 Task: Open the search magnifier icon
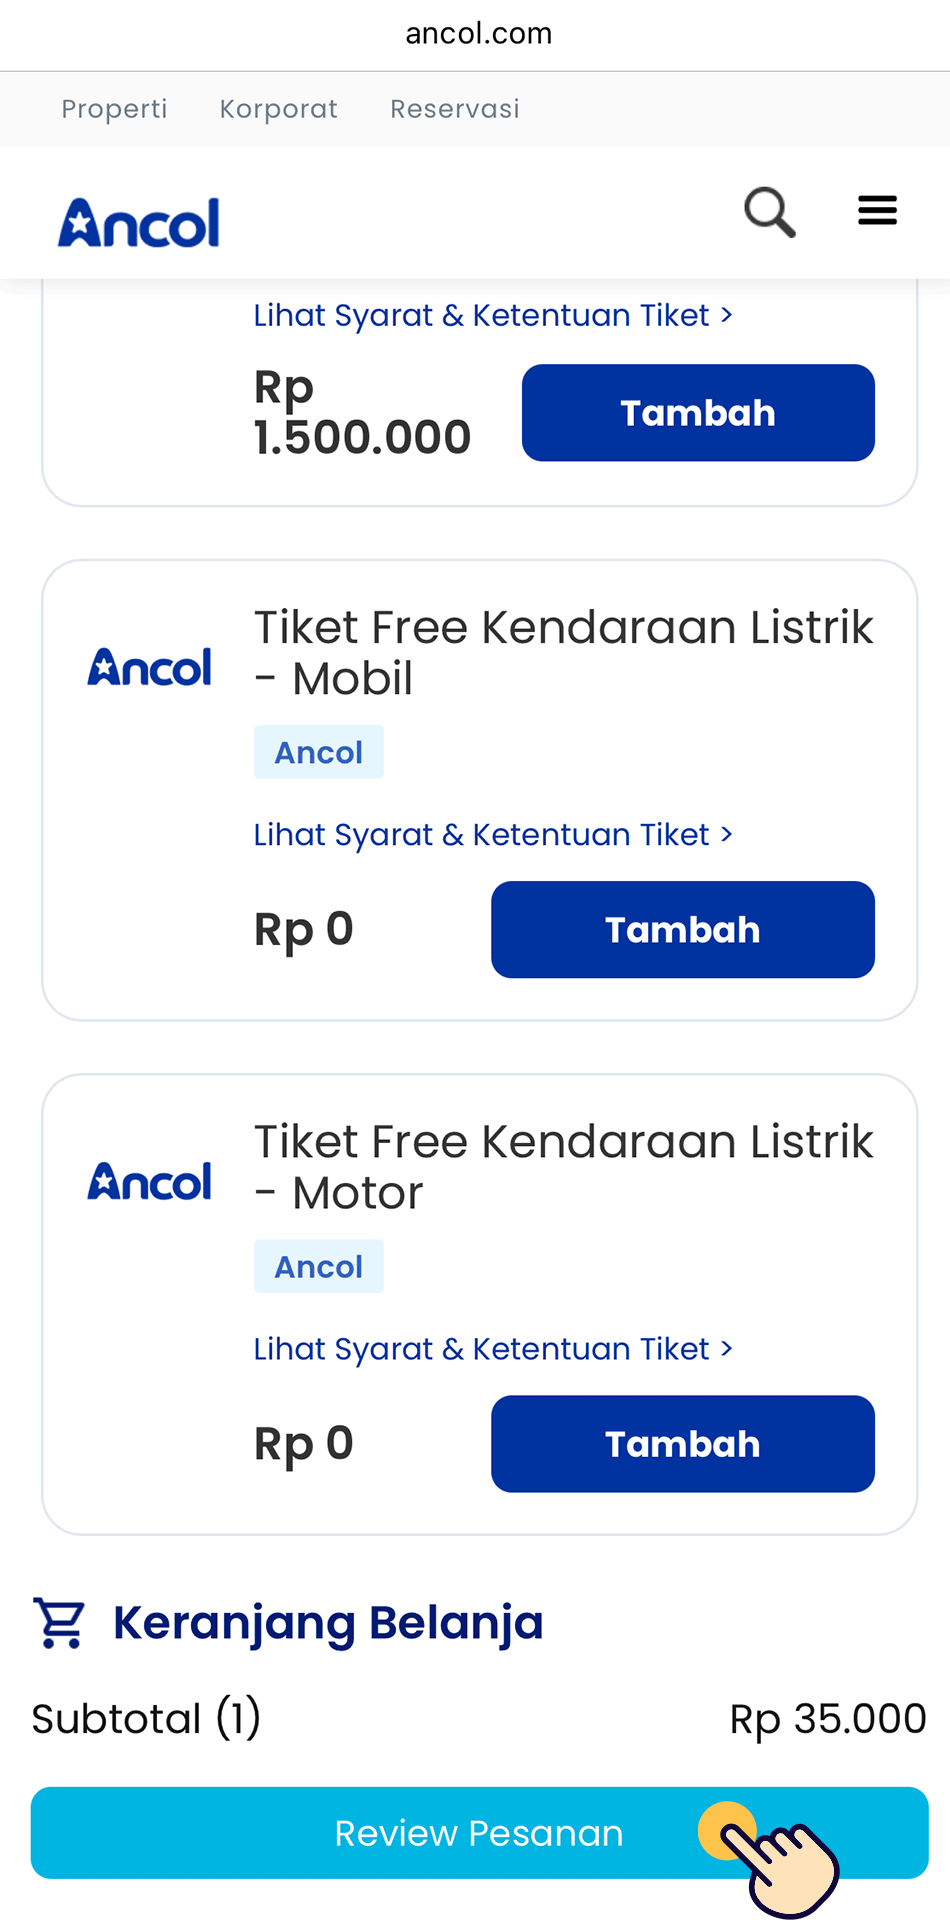pyautogui.click(x=769, y=212)
